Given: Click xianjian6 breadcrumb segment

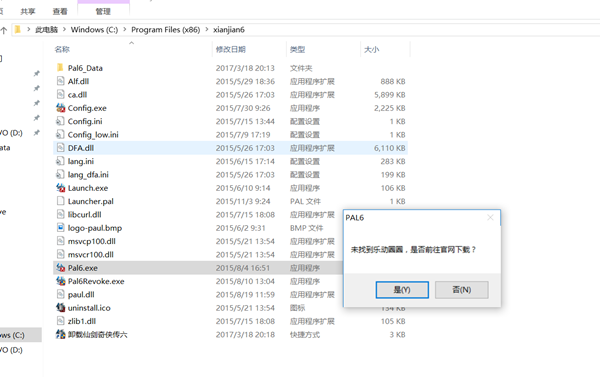Looking at the screenshot, I should [229, 29].
